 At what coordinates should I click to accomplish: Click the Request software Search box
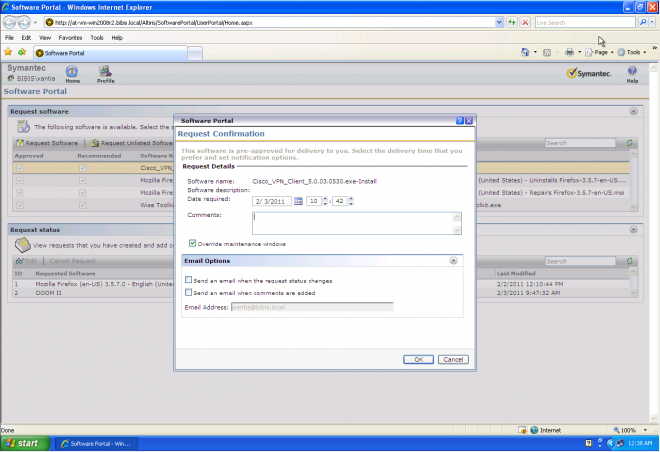click(580, 143)
